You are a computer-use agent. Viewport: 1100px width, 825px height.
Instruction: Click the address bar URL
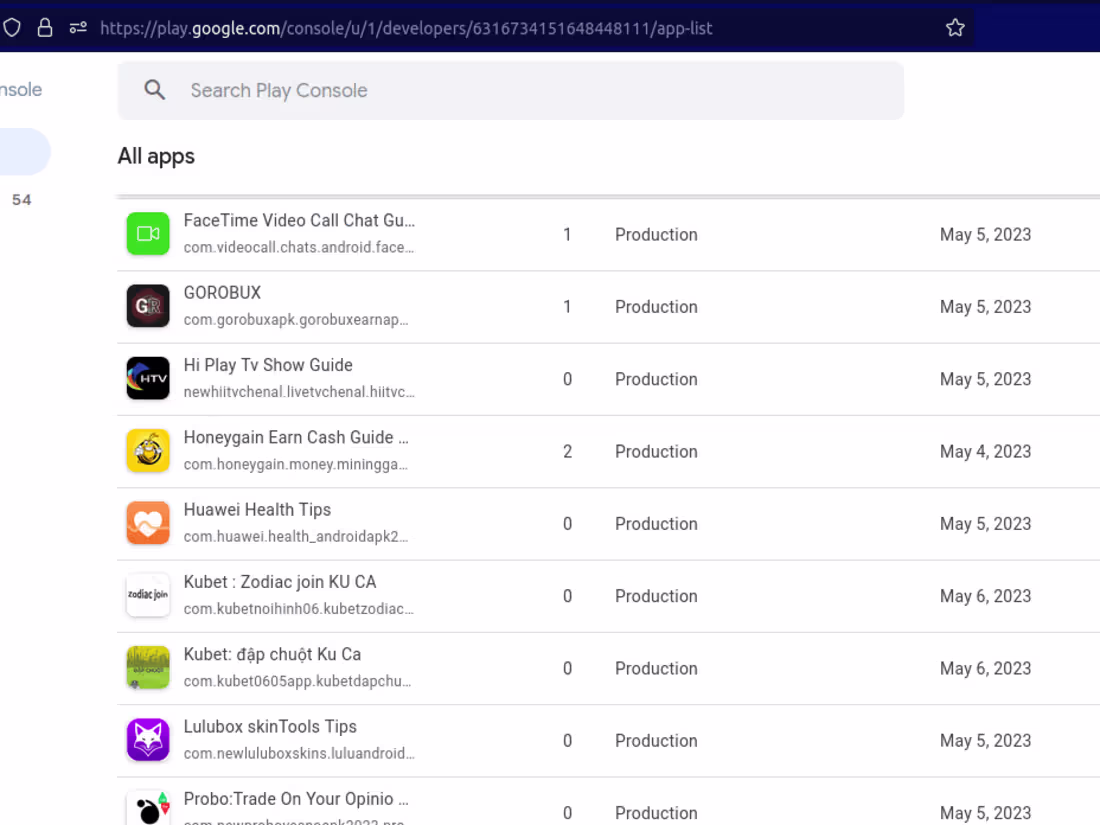tap(406, 27)
